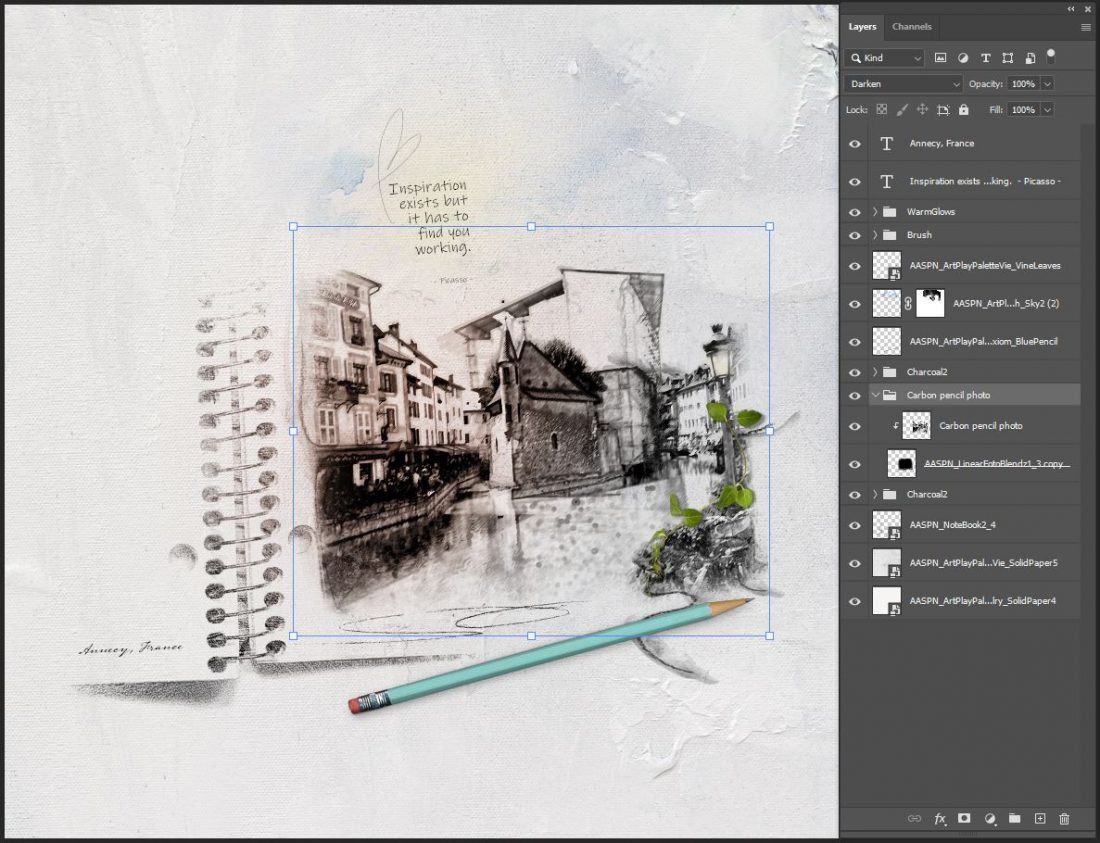This screenshot has width=1100, height=843.
Task: Add a layer style with fx icon
Action: tap(939, 818)
